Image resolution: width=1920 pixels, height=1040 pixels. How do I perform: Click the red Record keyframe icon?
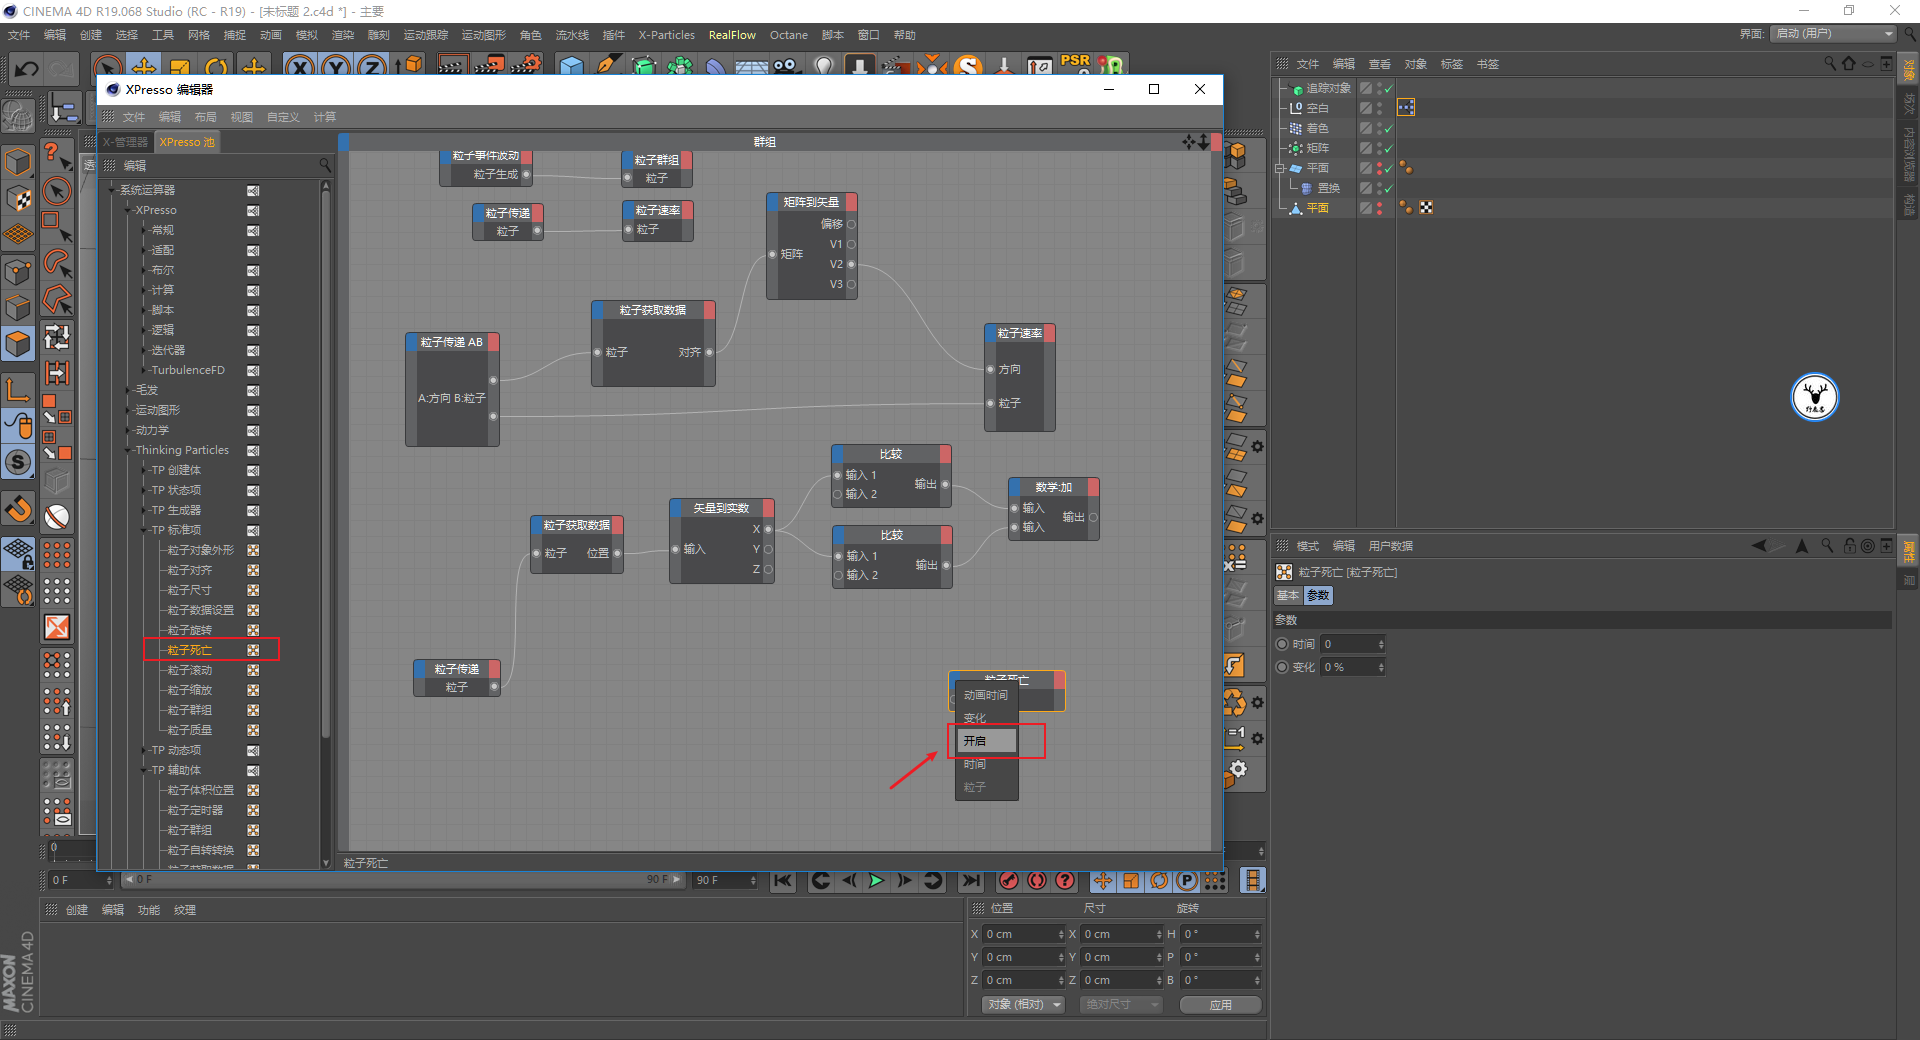click(1009, 881)
